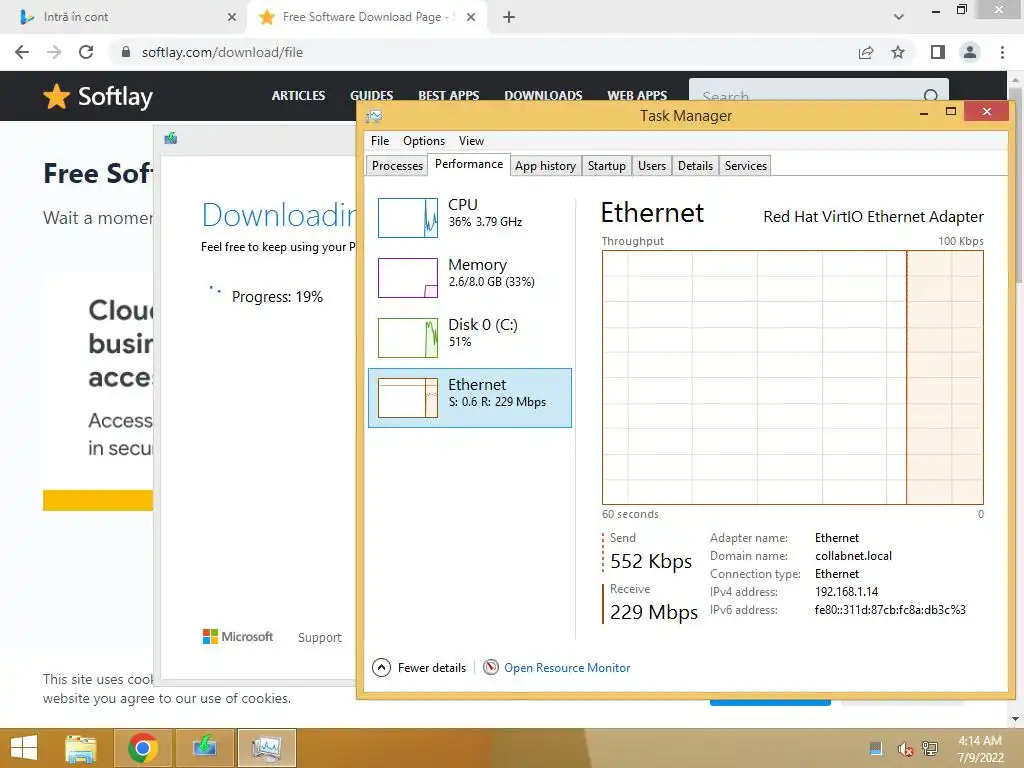Click the magnifier icon in Softlay search
The width and height of the screenshot is (1024, 768).
coord(931,96)
